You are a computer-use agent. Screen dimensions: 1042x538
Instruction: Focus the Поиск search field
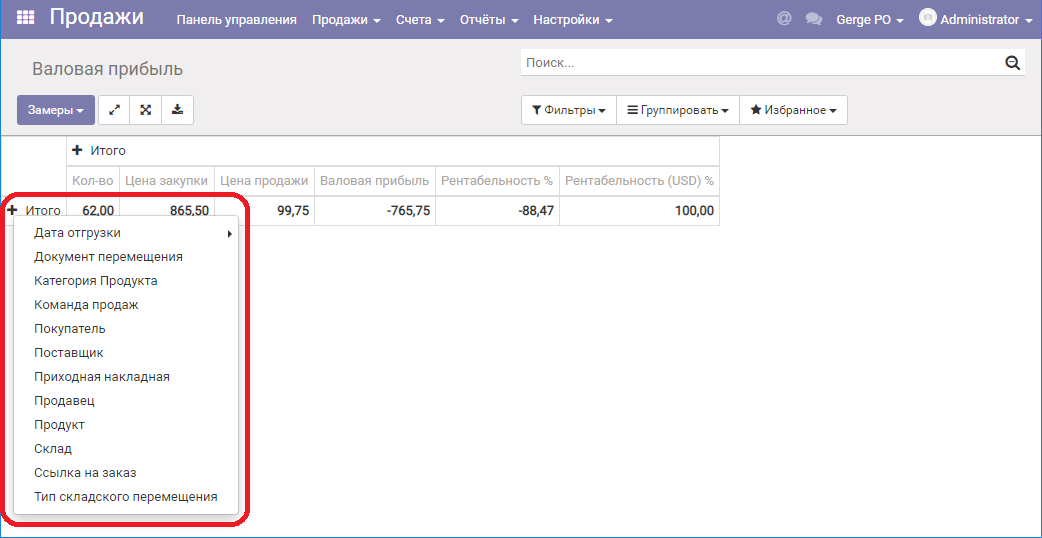pos(760,63)
